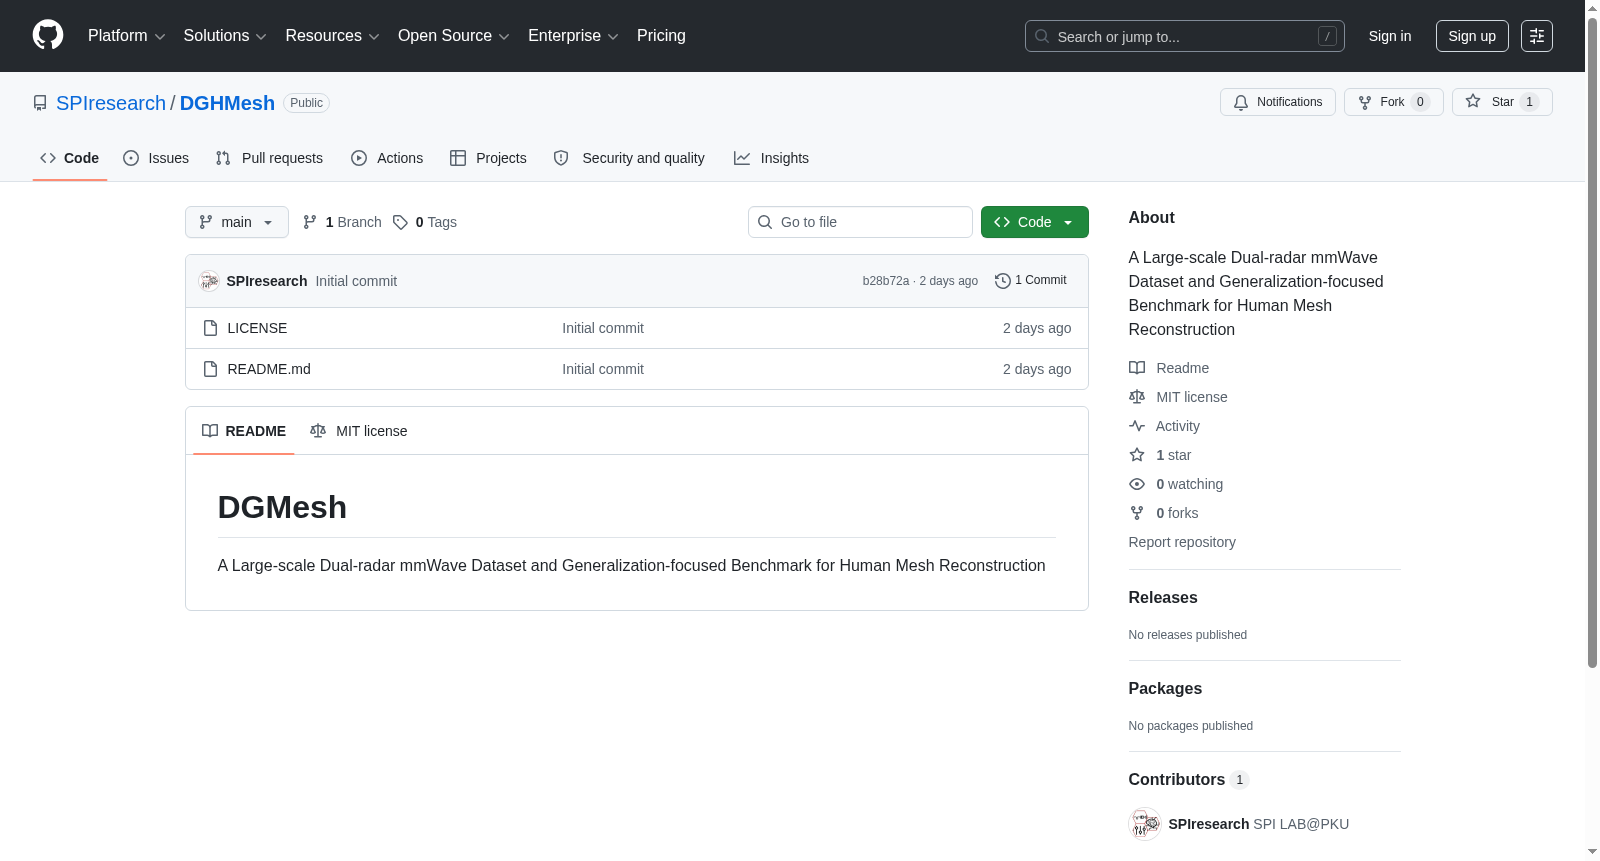
Task: Switch to the Actions tab
Action: [x=387, y=158]
